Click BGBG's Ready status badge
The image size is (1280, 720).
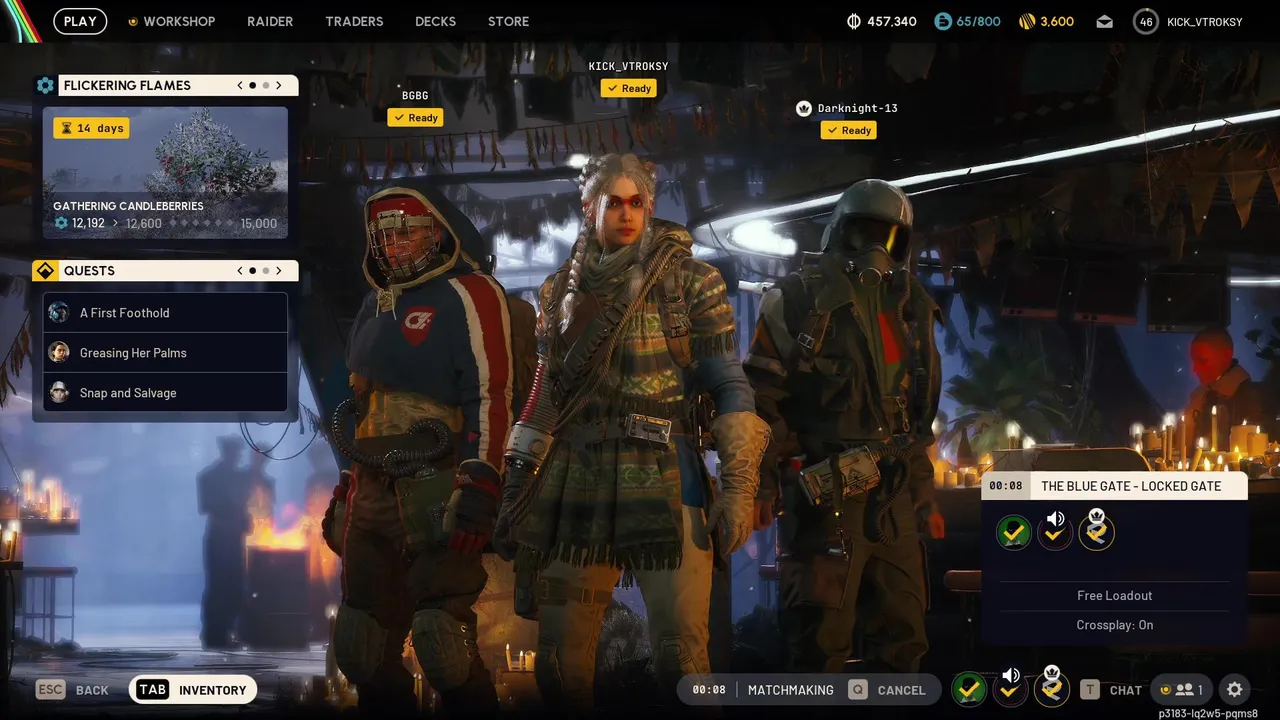click(415, 117)
